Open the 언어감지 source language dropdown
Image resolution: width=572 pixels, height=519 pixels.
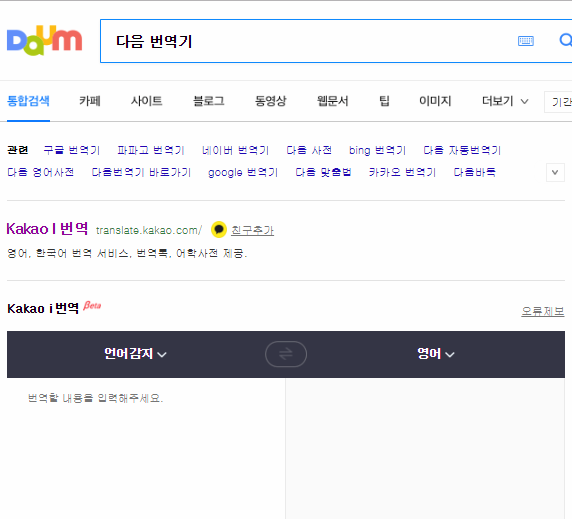click(135, 353)
